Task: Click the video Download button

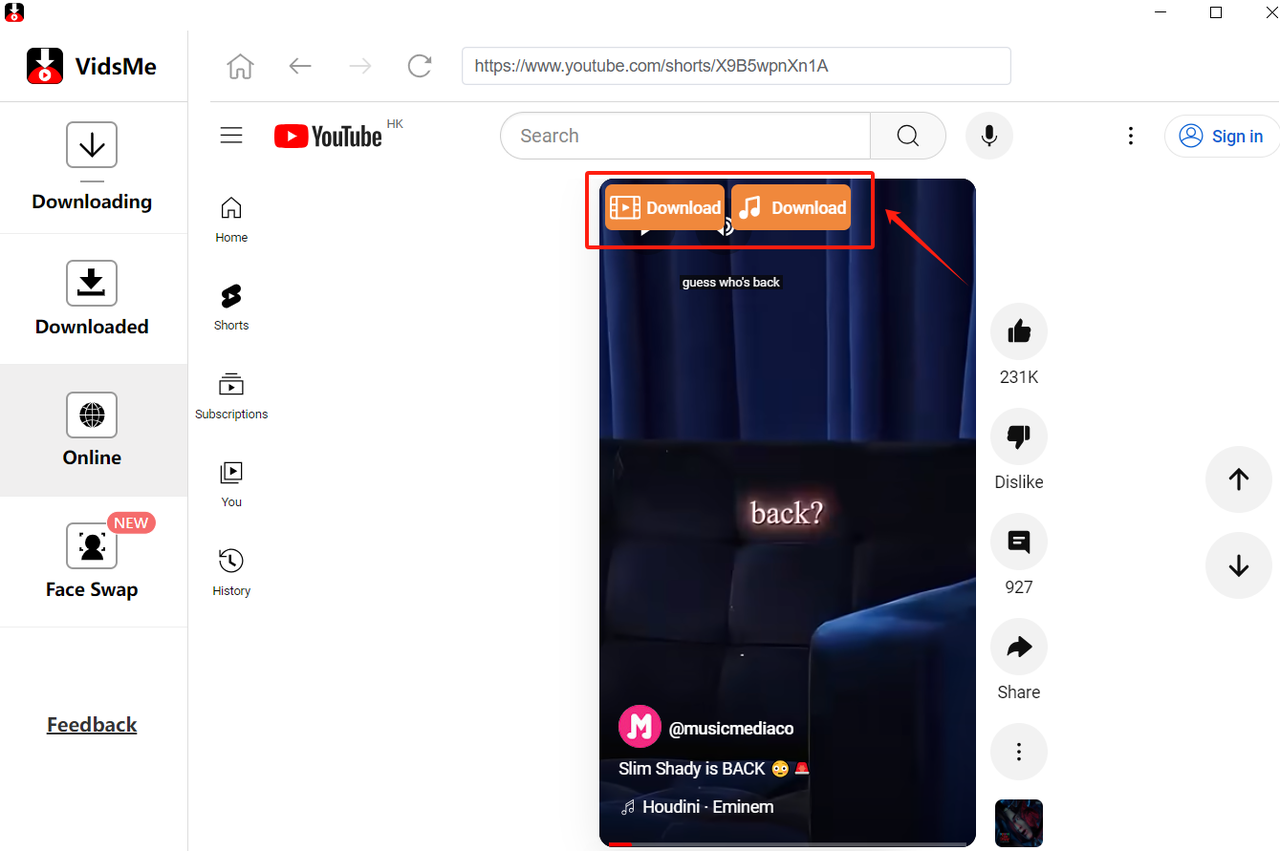Action: pos(665,207)
